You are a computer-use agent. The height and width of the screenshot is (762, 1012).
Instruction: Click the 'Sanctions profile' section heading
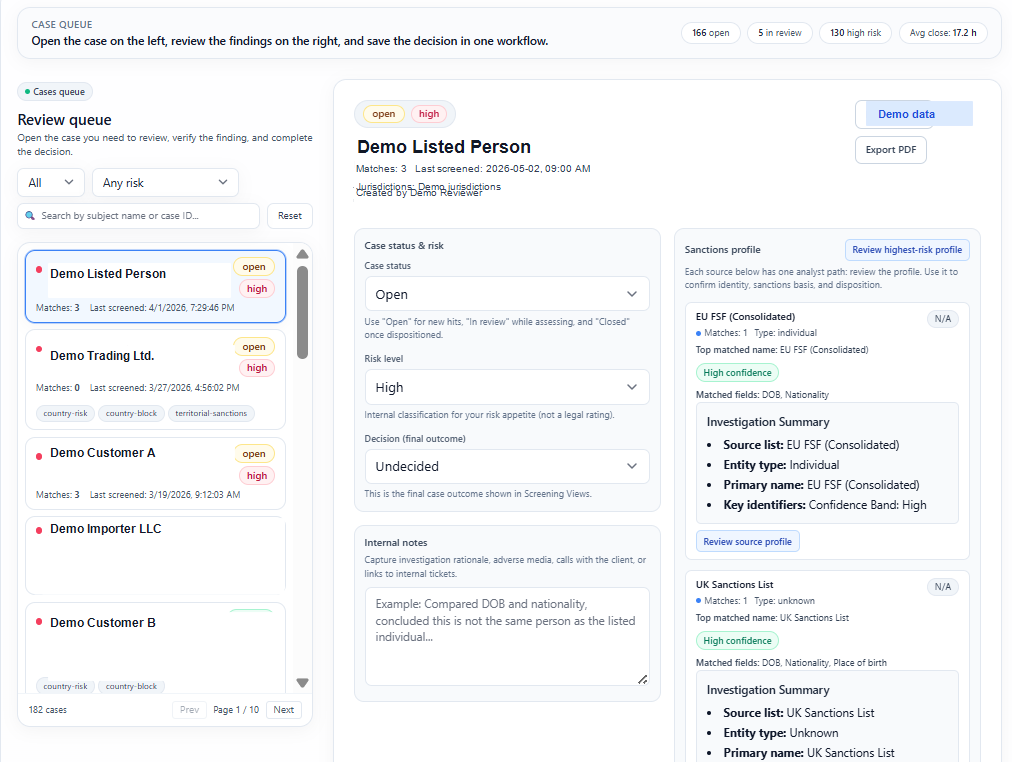point(722,250)
